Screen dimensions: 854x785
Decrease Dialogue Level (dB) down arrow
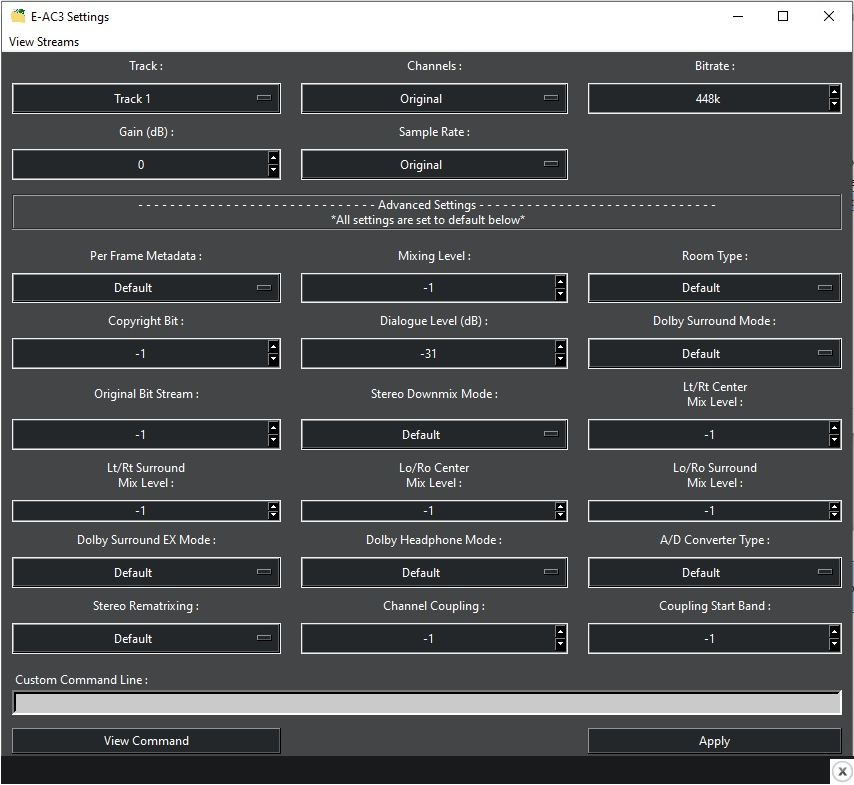click(x=560, y=360)
